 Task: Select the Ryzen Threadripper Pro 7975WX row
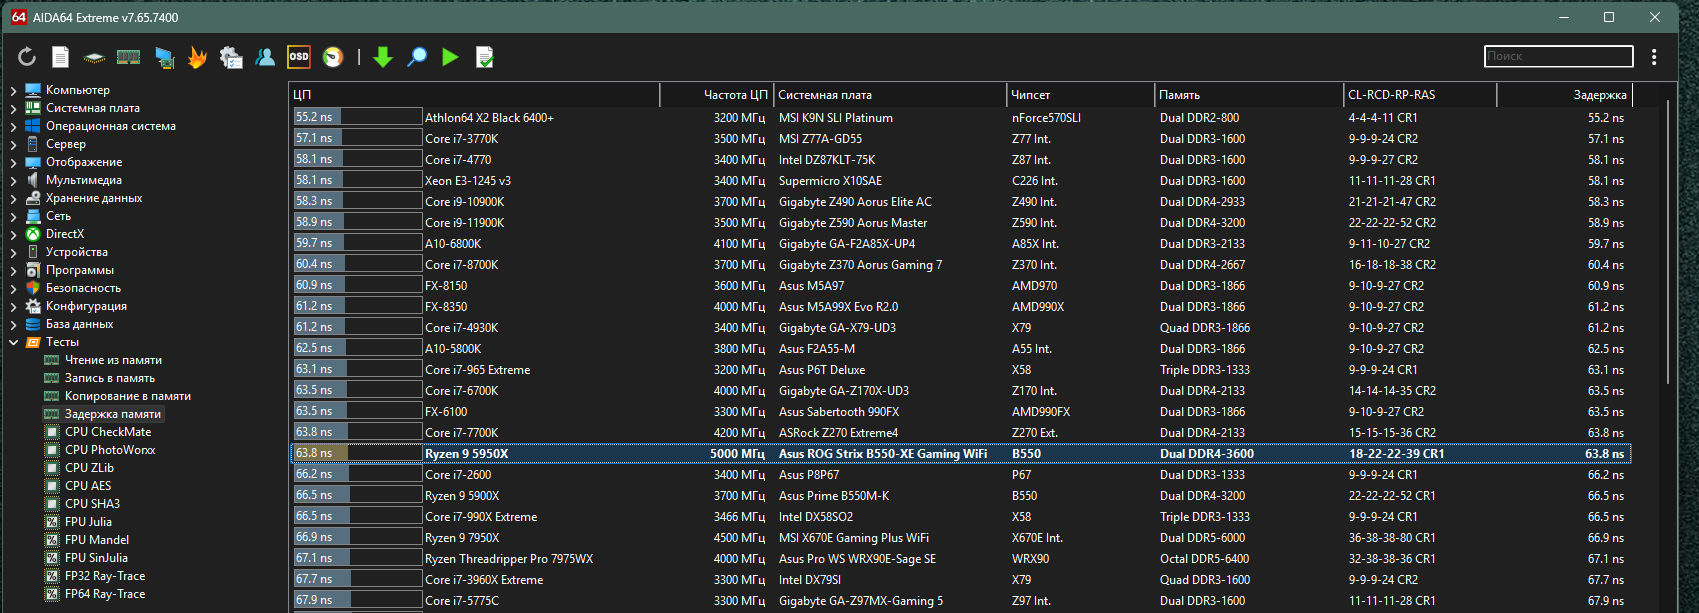pos(961,559)
